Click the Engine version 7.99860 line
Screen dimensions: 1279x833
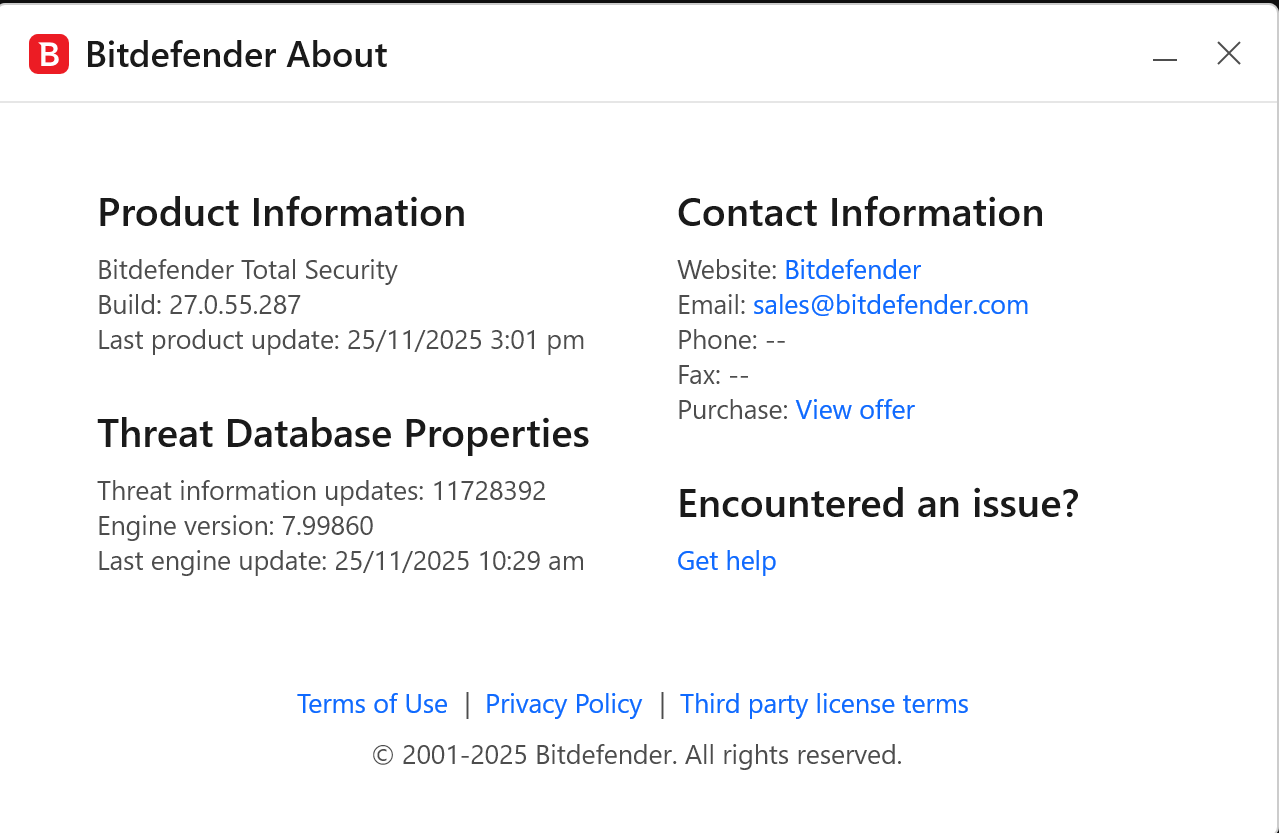(235, 526)
